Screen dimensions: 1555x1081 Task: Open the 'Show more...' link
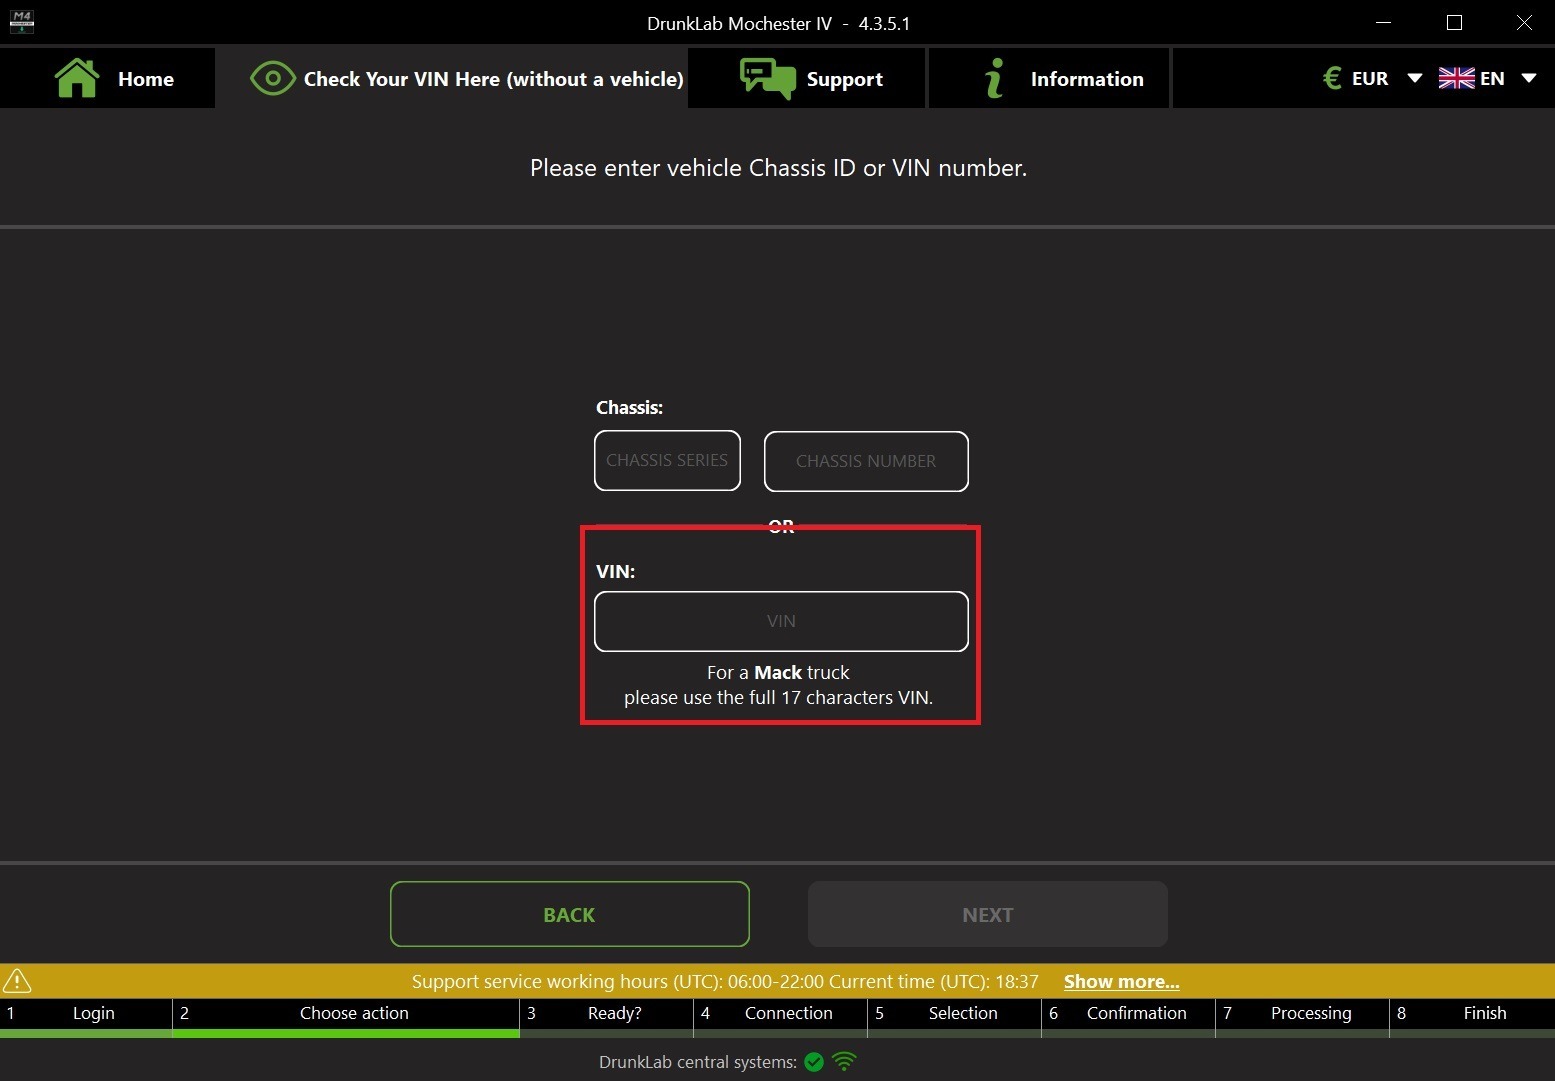[x=1121, y=981]
